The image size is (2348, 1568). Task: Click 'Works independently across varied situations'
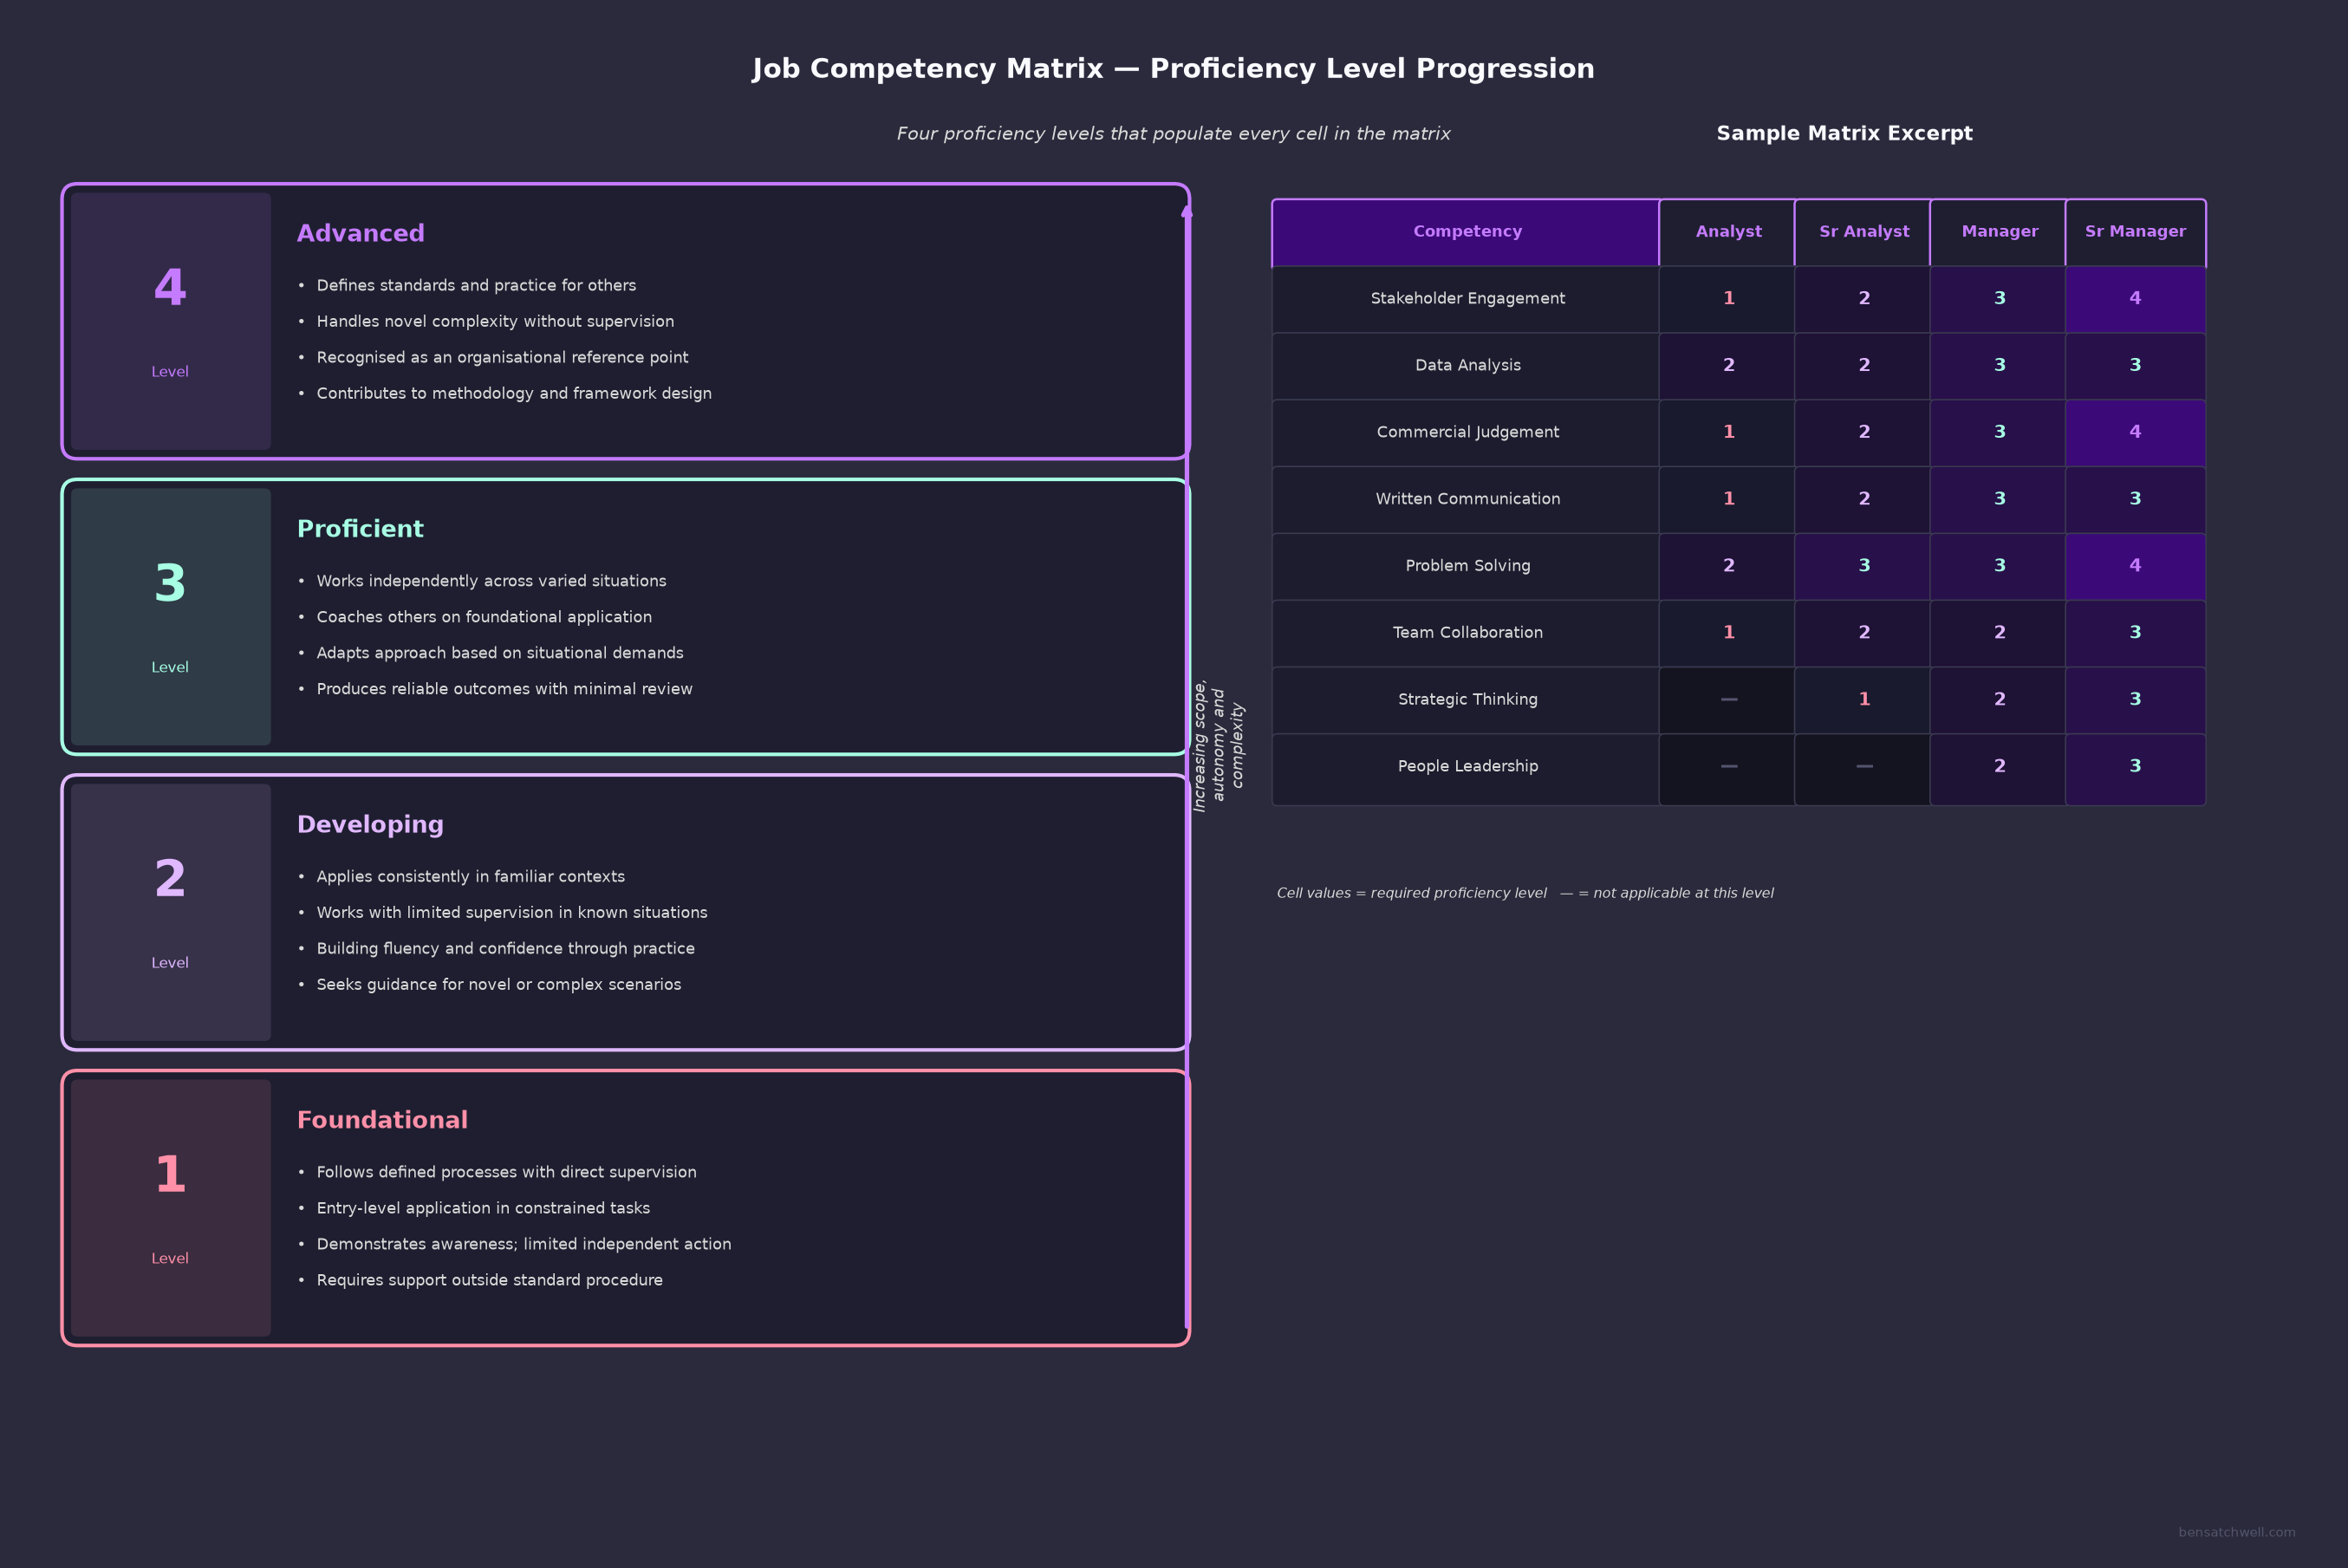click(491, 581)
